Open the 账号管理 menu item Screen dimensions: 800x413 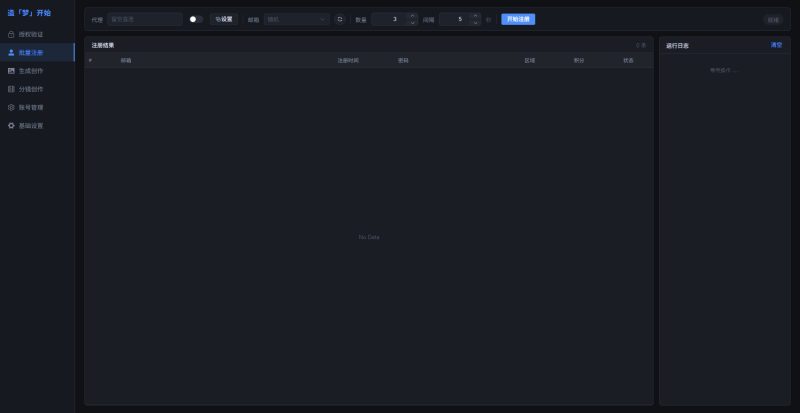coord(31,107)
